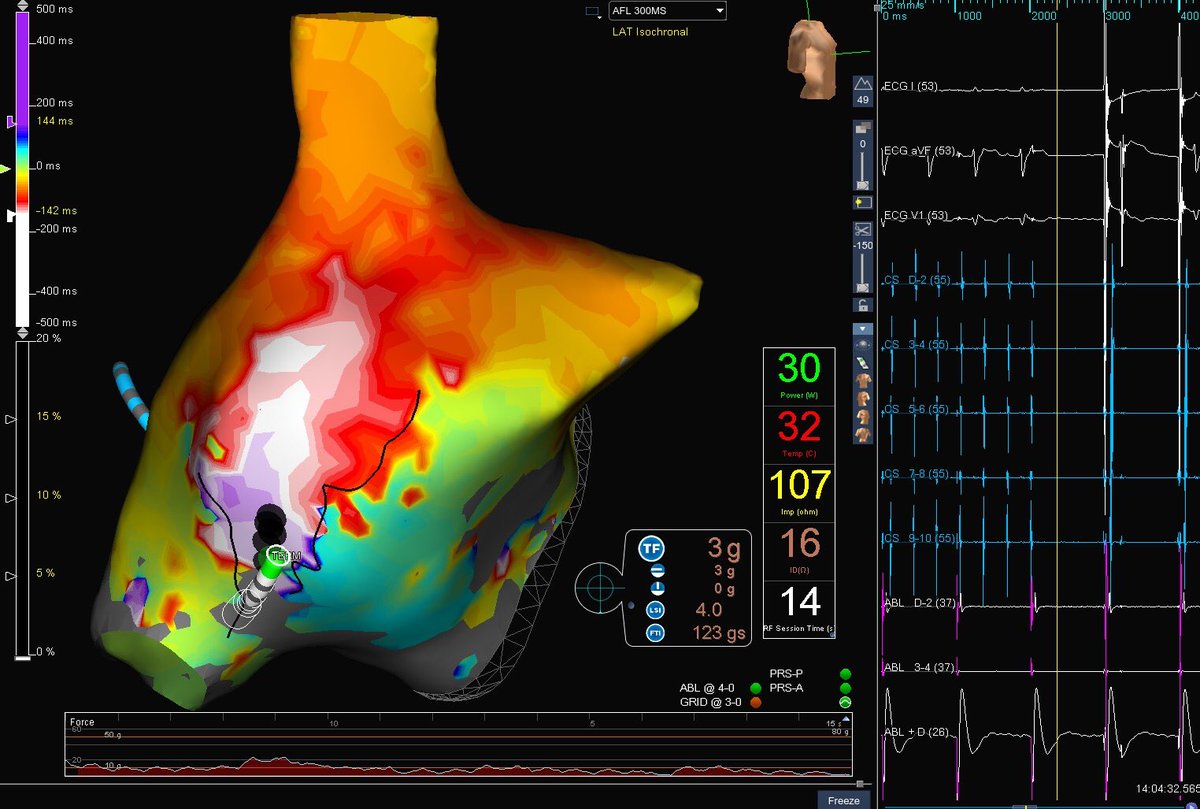Click the 15 % marker on the percentage scale
1200x809 pixels.
(11, 421)
